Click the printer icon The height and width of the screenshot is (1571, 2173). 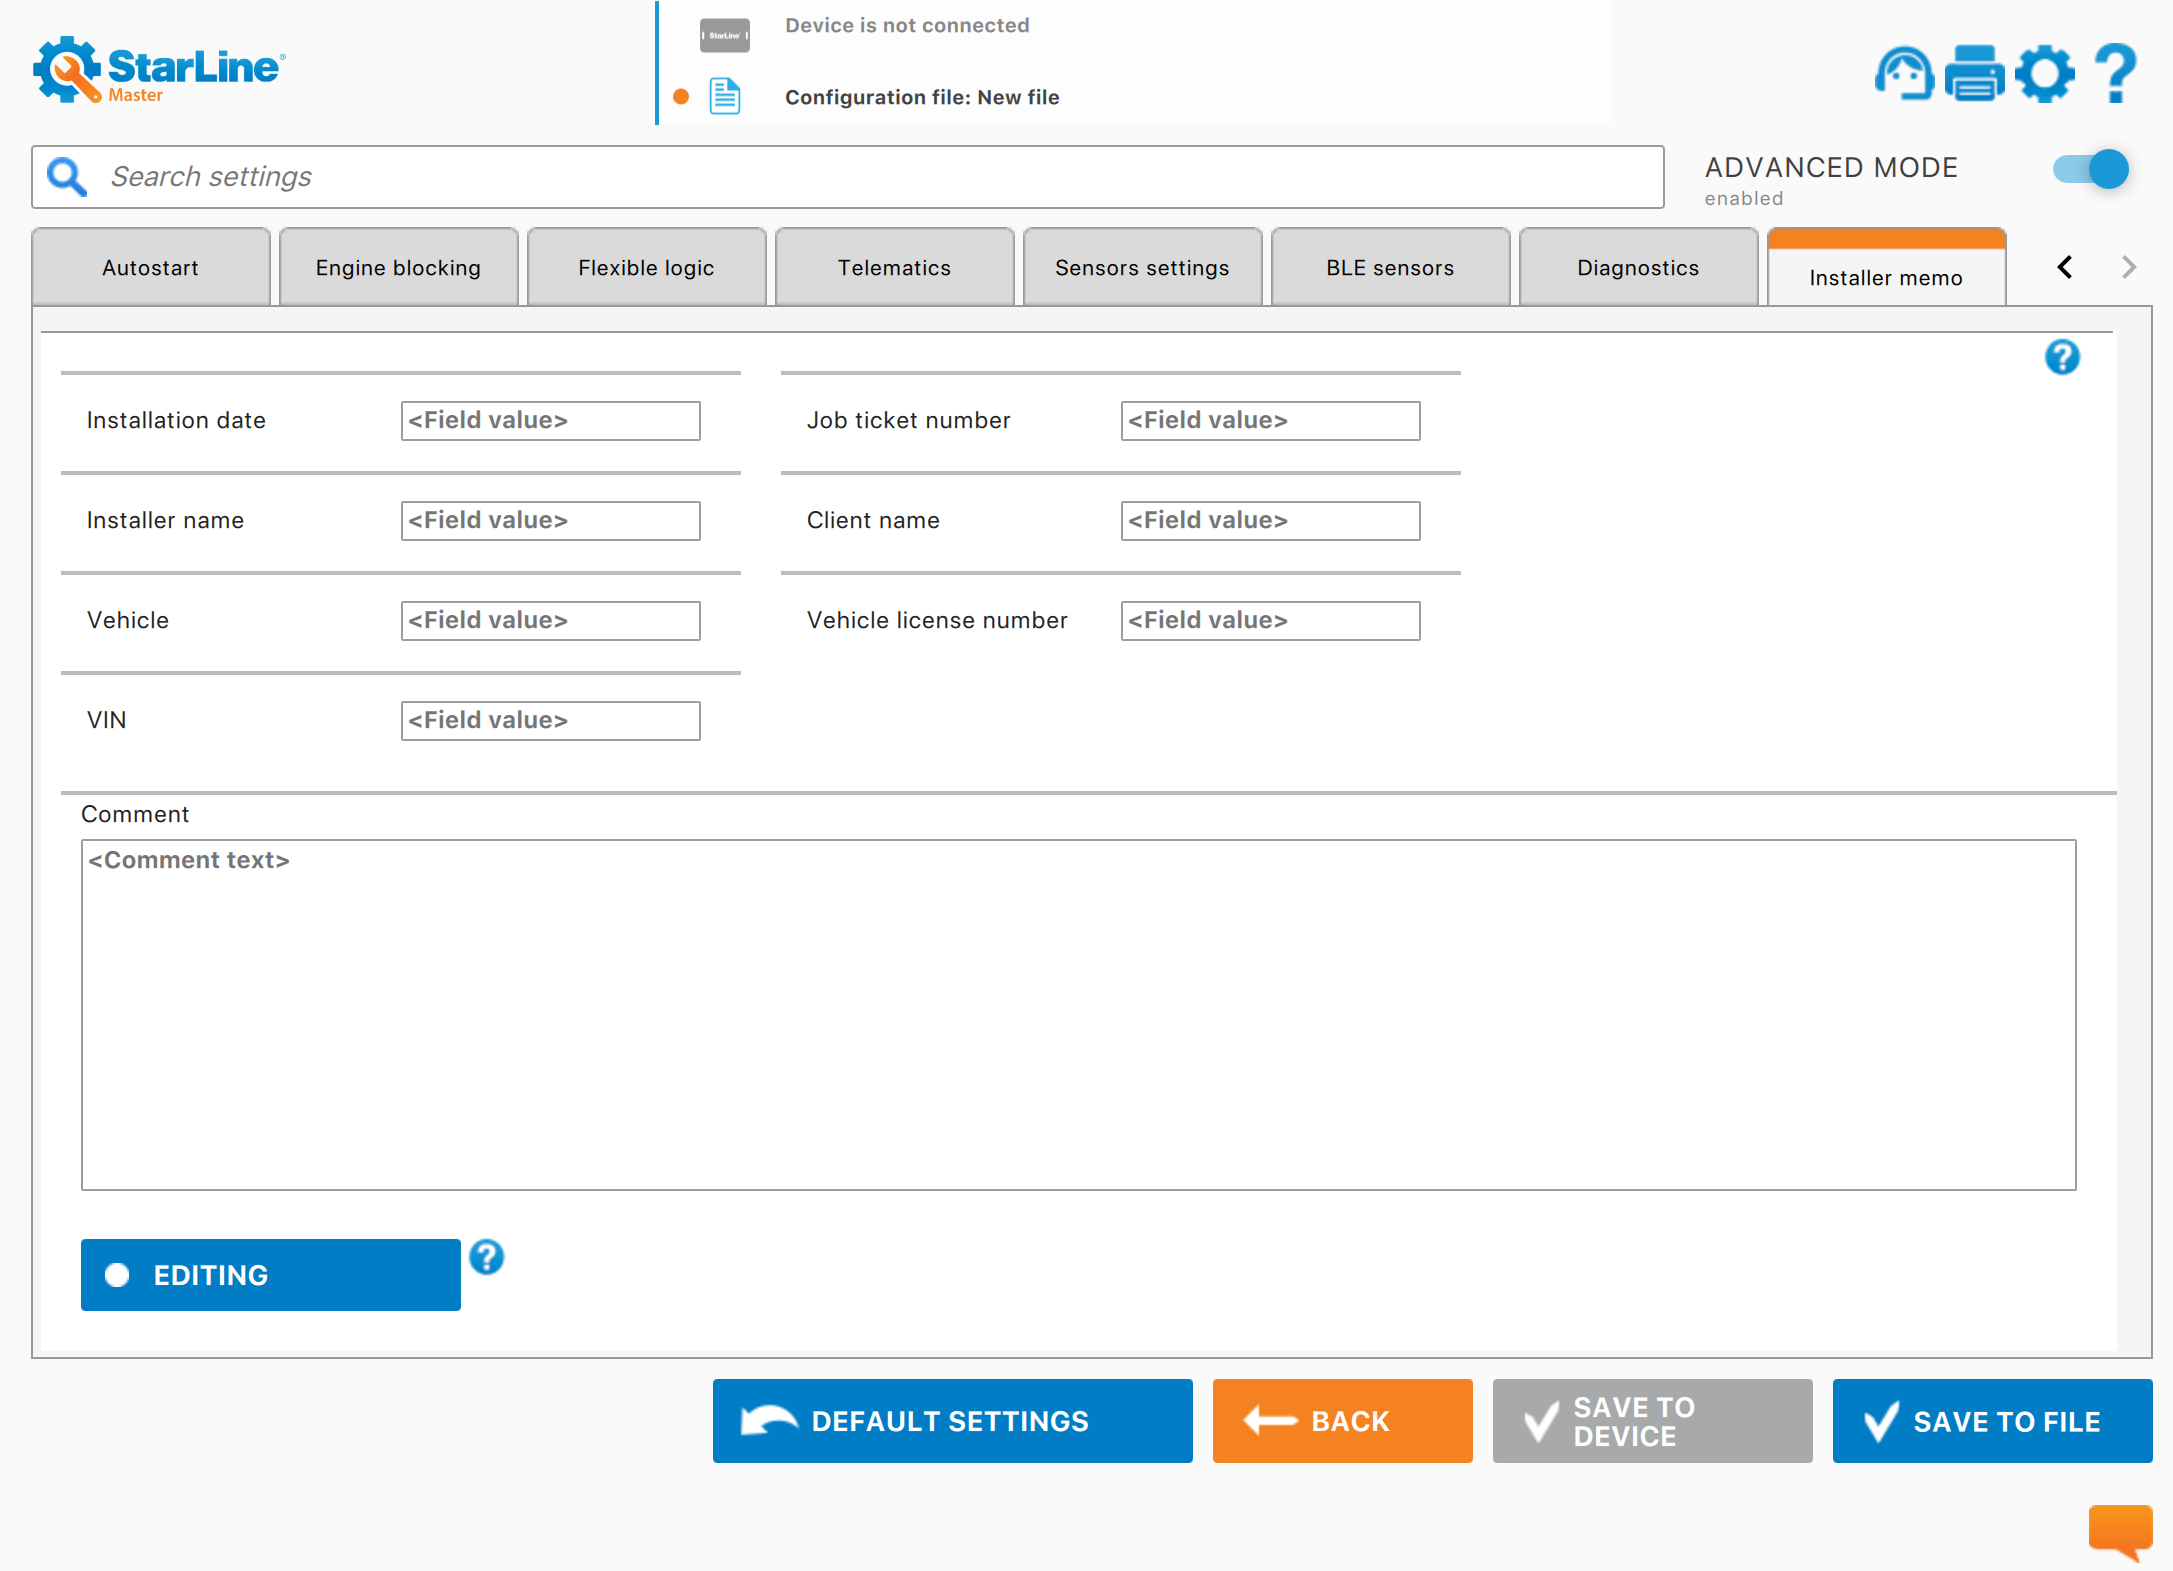point(1974,73)
